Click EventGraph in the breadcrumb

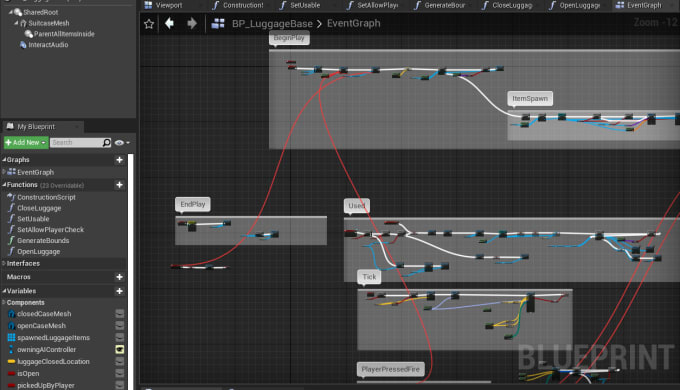(353, 23)
